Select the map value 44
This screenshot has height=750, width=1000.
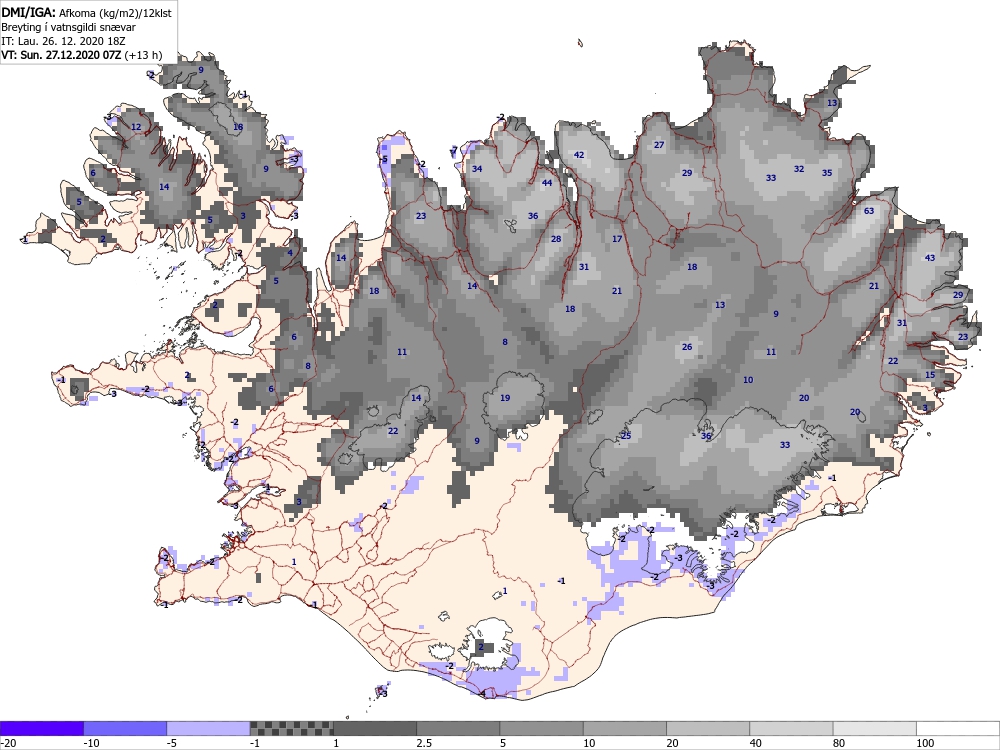[547, 183]
